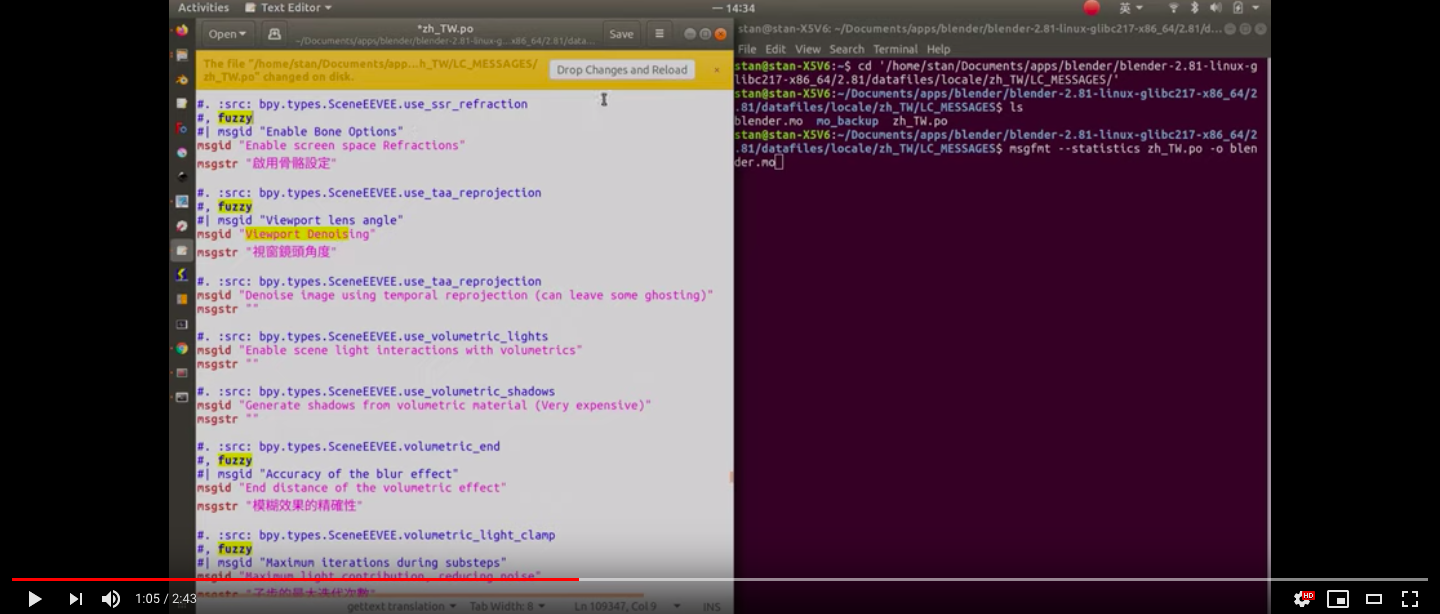Viewport: 1440px width, 614px height.
Task: Open the Terminal Edit menu
Action: pyautogui.click(x=776, y=49)
